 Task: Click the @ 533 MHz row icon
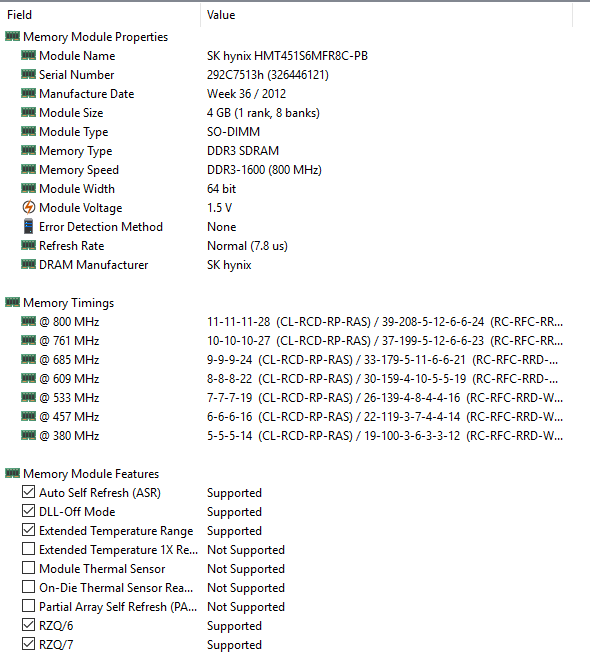(x=28, y=398)
